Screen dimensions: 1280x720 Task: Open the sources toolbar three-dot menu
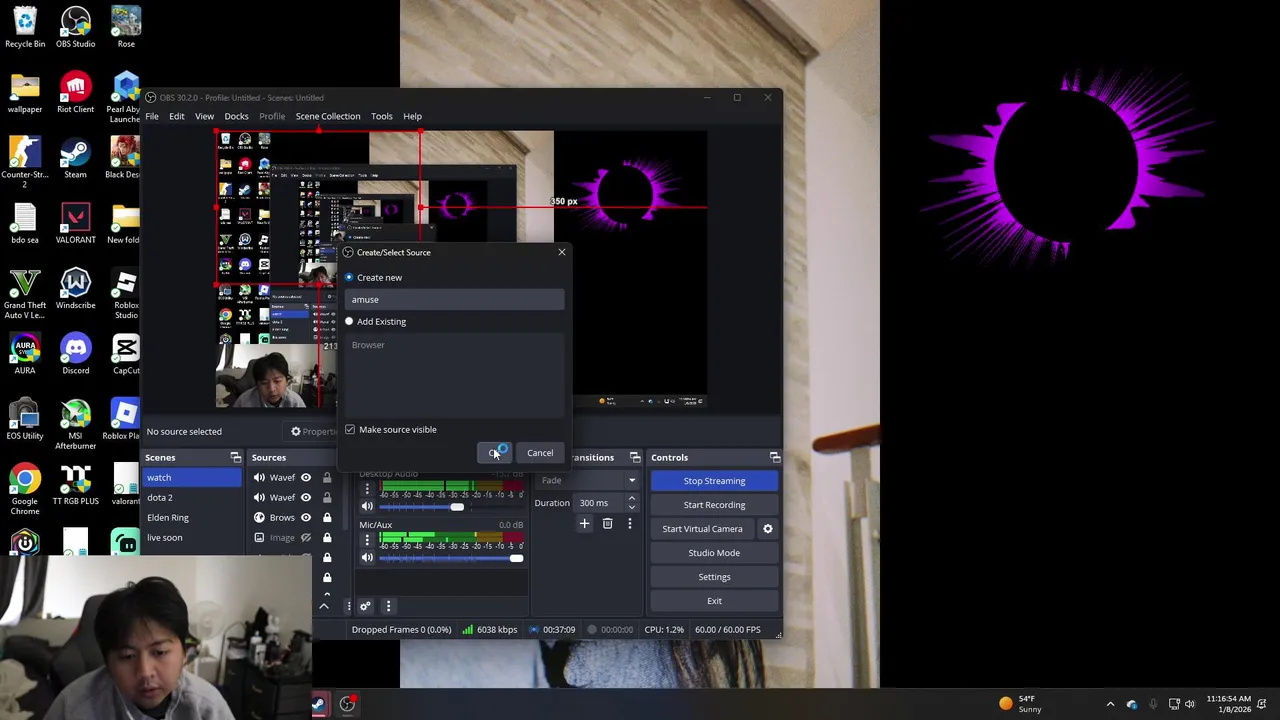point(348,606)
